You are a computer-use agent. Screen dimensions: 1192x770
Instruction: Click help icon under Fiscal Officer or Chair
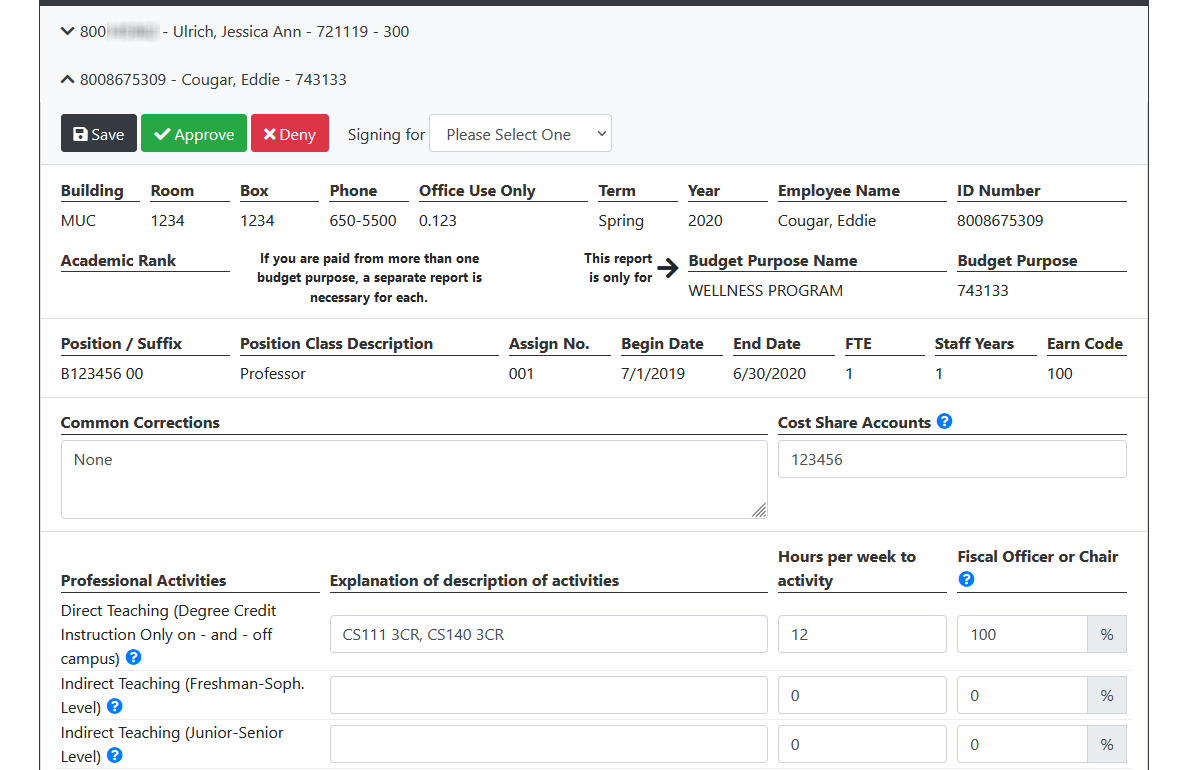click(x=966, y=579)
